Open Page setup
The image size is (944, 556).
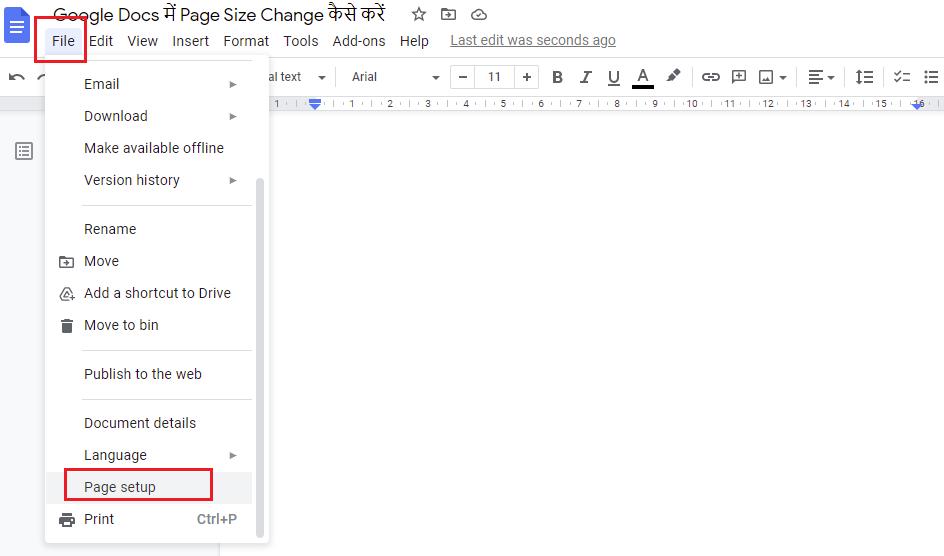[151, 487]
